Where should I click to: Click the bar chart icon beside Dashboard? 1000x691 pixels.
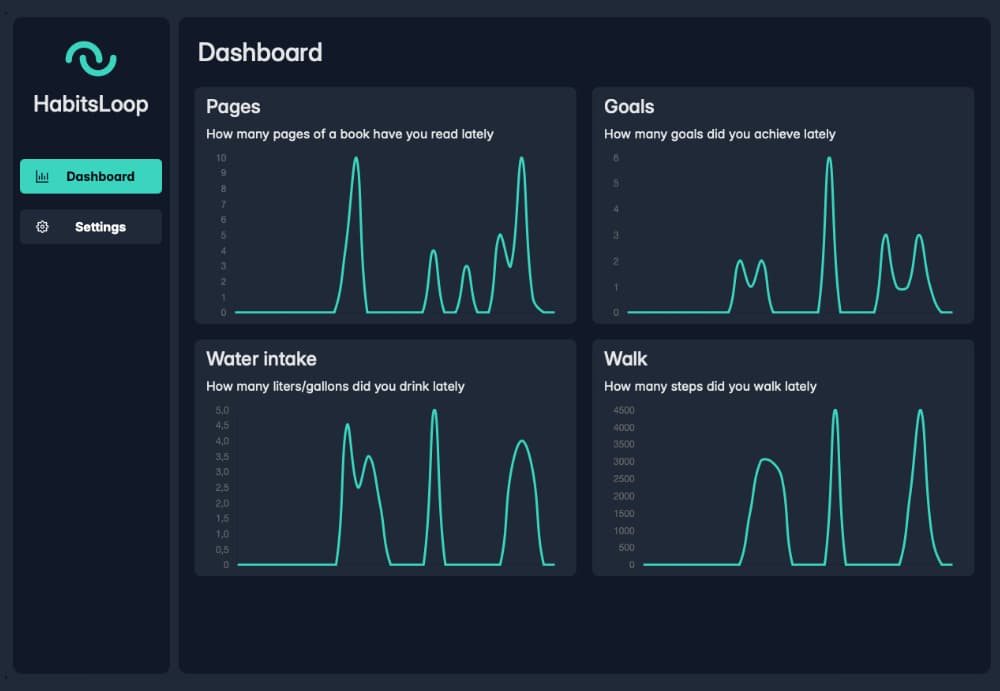pyautogui.click(x=42, y=177)
